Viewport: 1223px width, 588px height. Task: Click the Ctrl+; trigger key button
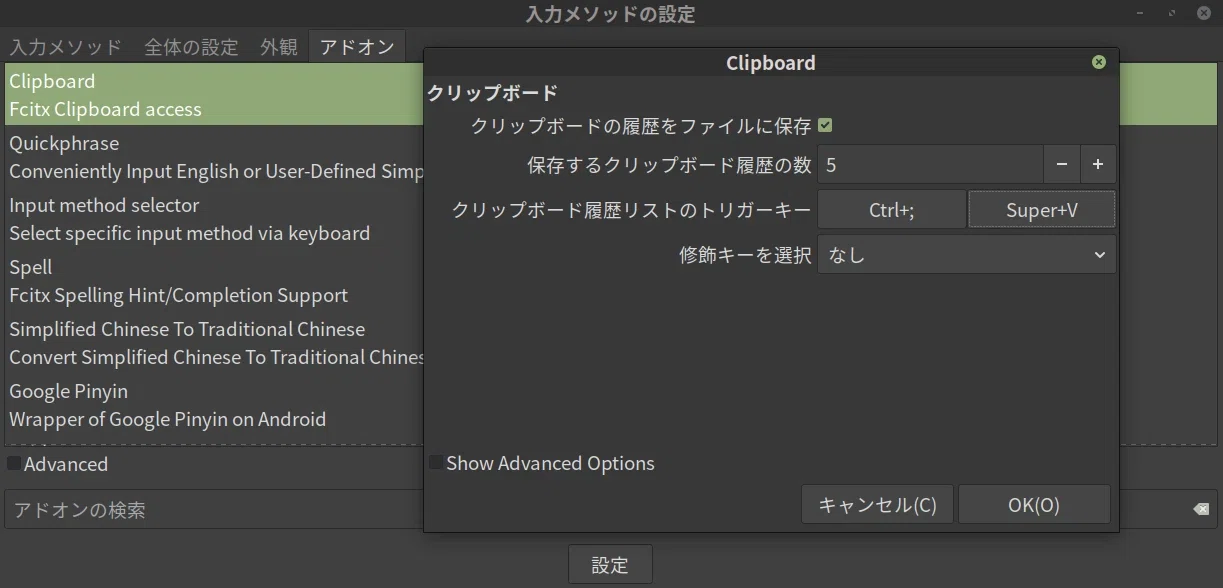pyautogui.click(x=892, y=209)
